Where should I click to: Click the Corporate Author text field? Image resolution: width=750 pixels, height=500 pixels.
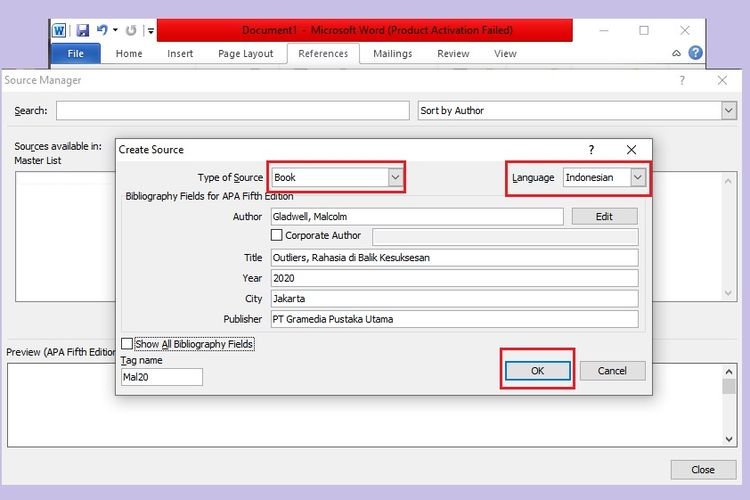tap(506, 236)
